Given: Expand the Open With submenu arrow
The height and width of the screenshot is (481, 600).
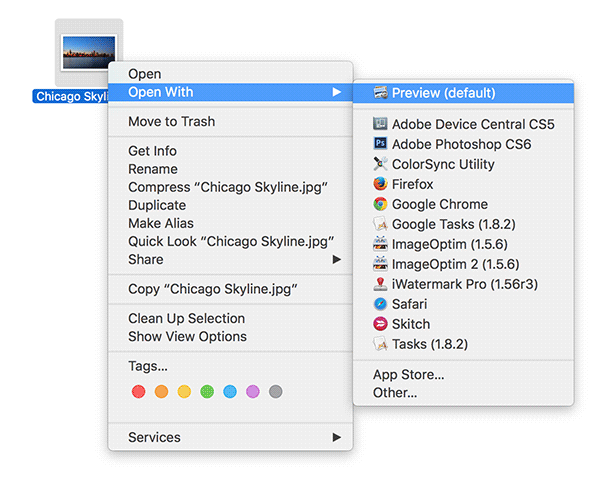Looking at the screenshot, I should tap(336, 92).
